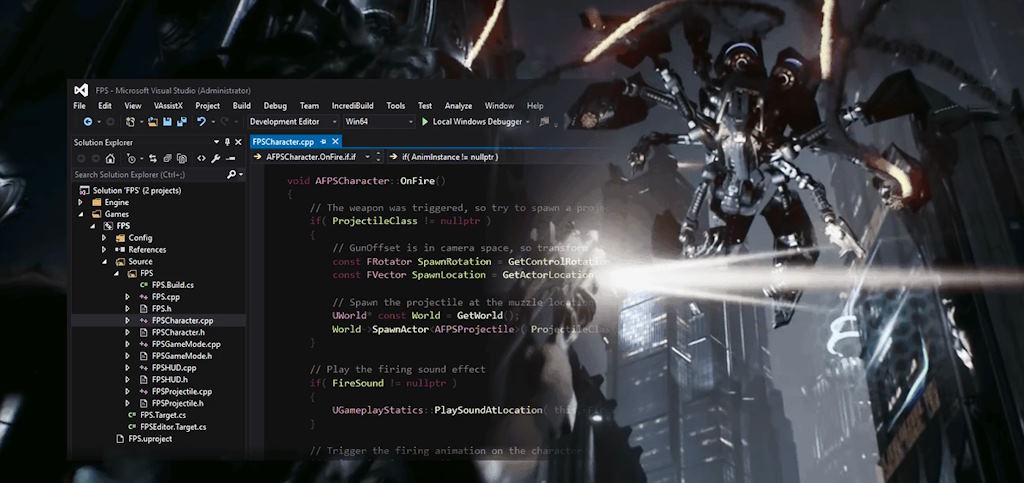Click Local Windows Debugger button label
Image resolution: width=1024 pixels, height=483 pixels.
477,121
